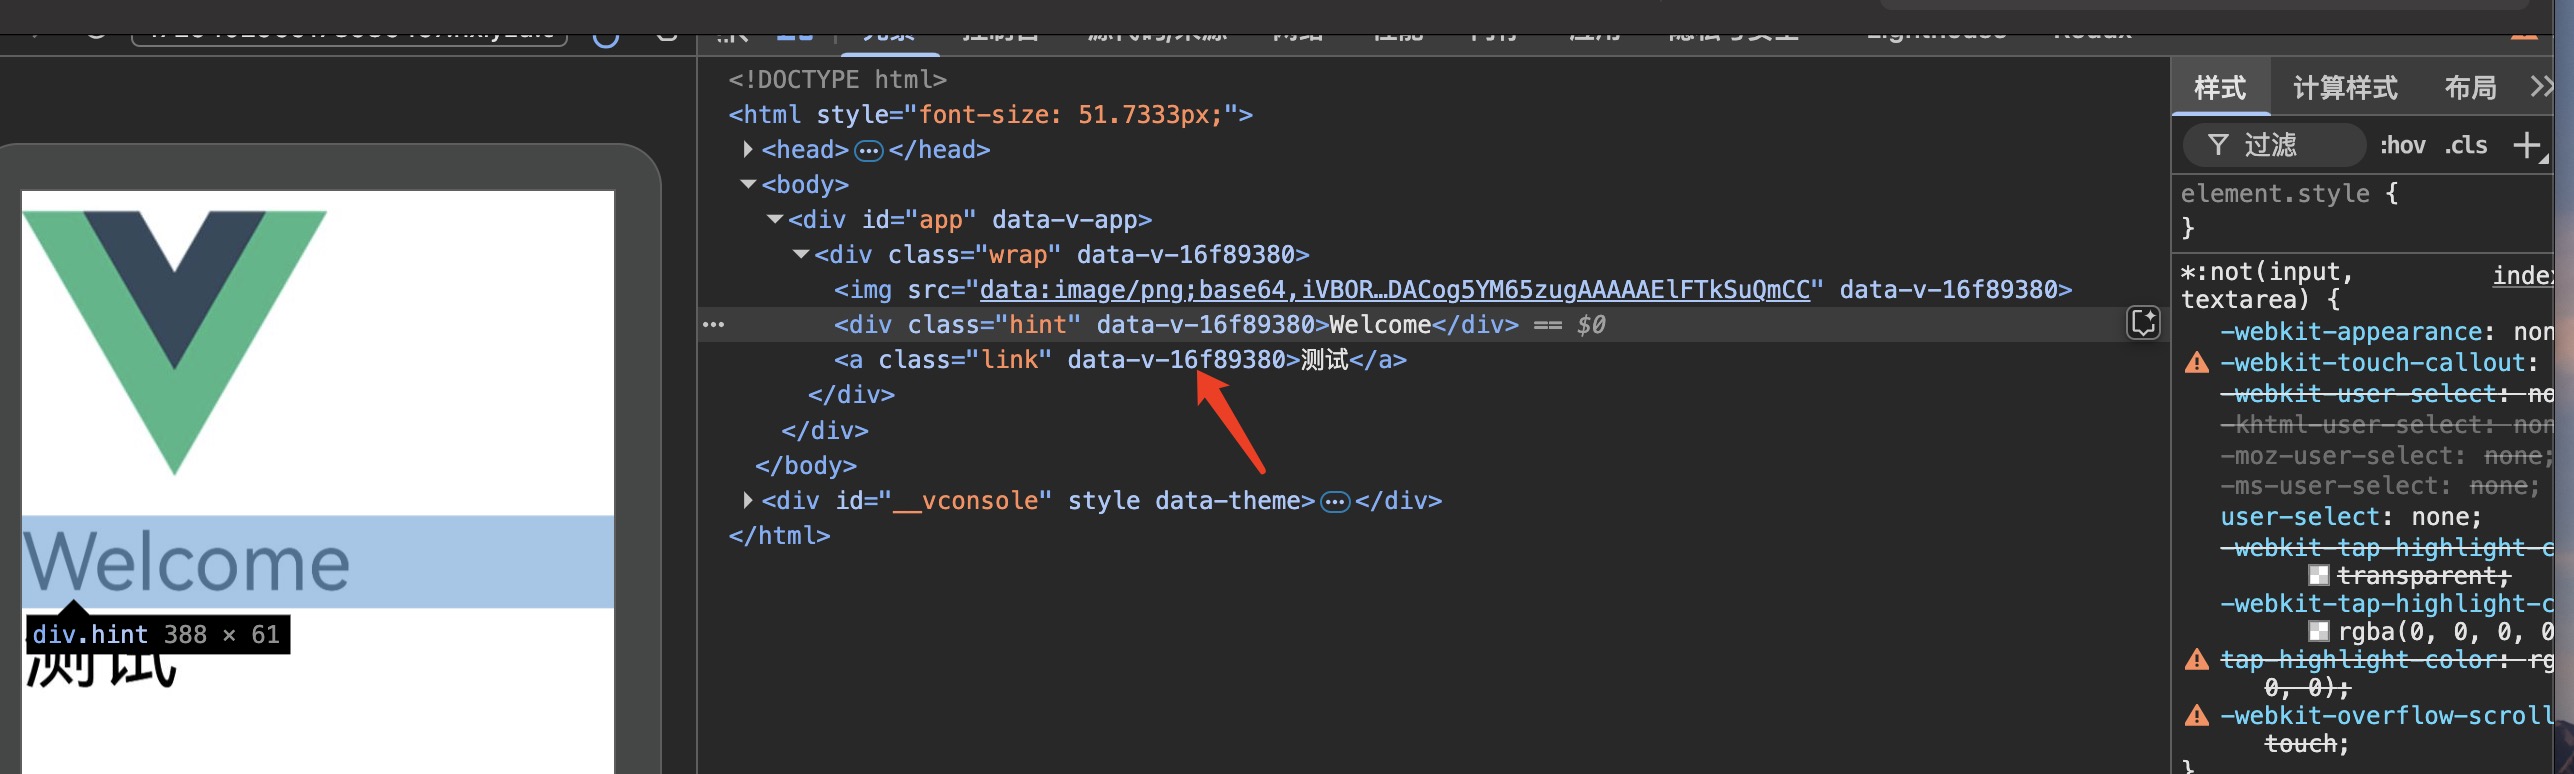Click the rgba(0, 0, 0 color swatch

[x=2318, y=631]
